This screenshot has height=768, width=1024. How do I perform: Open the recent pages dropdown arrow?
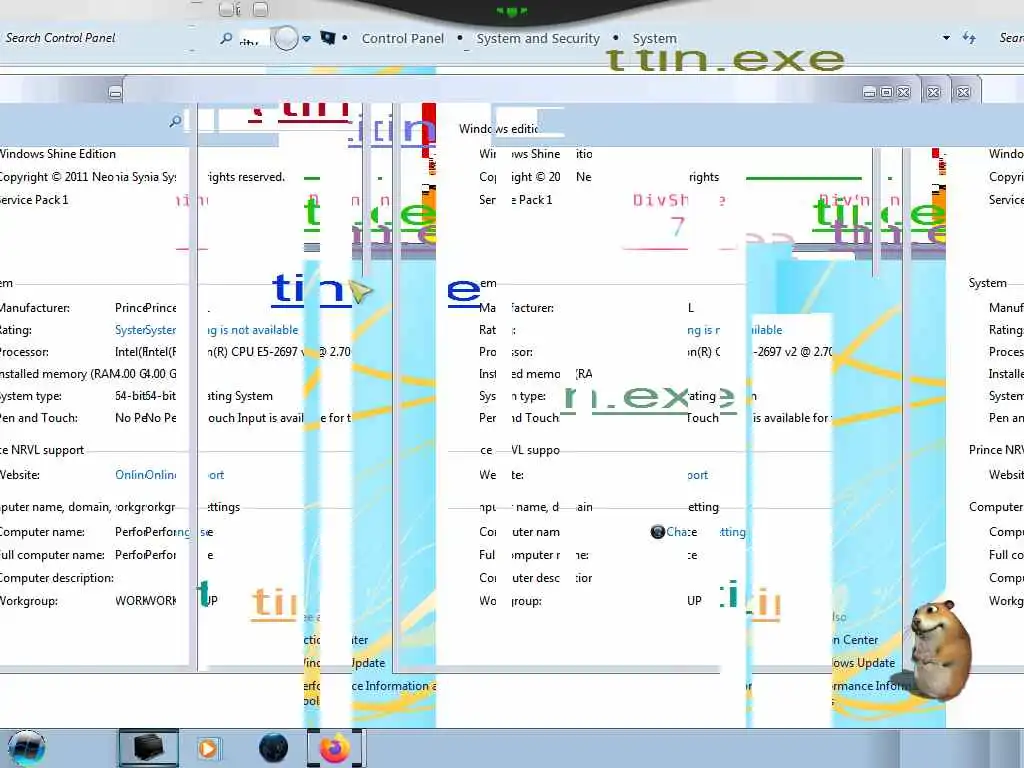pos(306,39)
